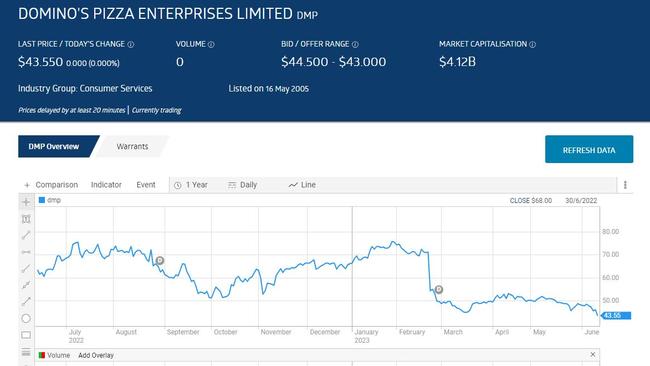Click the event marker near late August
Viewport: 650px width, 366px height.
pyautogui.click(x=160, y=260)
